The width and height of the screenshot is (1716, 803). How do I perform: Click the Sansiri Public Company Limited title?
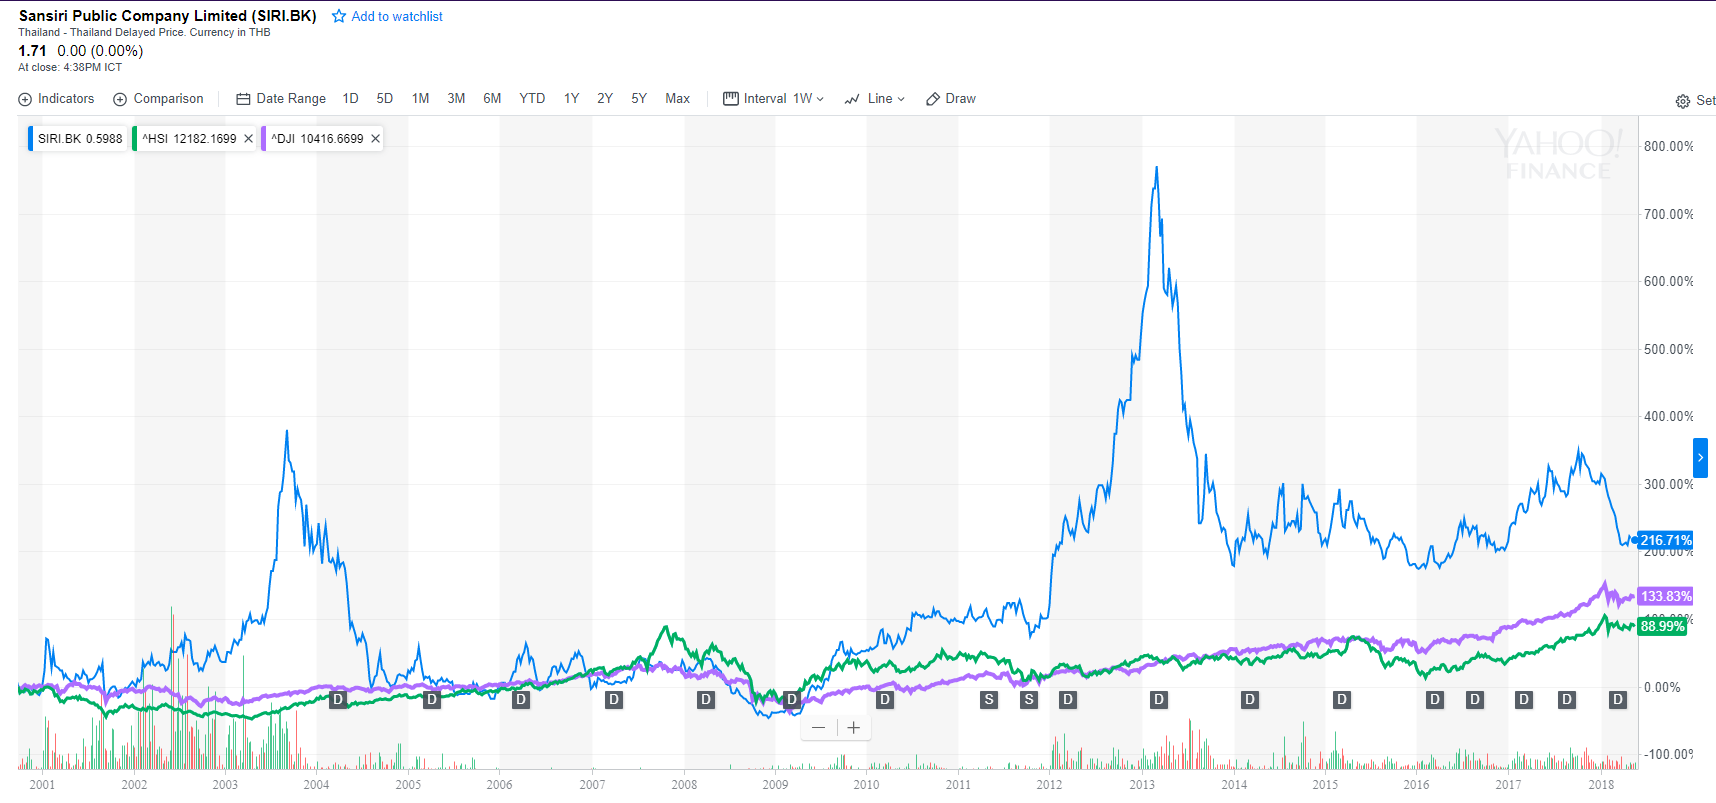pos(168,16)
